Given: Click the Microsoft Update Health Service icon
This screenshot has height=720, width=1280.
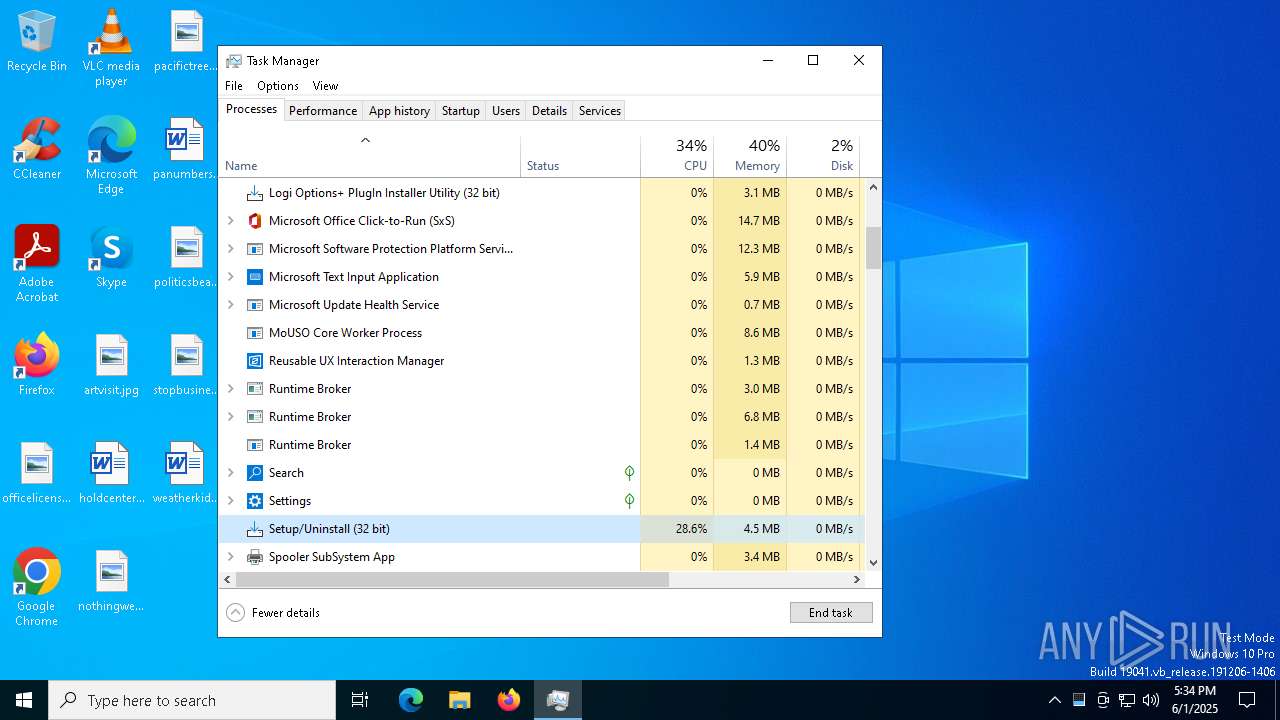Looking at the screenshot, I should pyautogui.click(x=254, y=305).
